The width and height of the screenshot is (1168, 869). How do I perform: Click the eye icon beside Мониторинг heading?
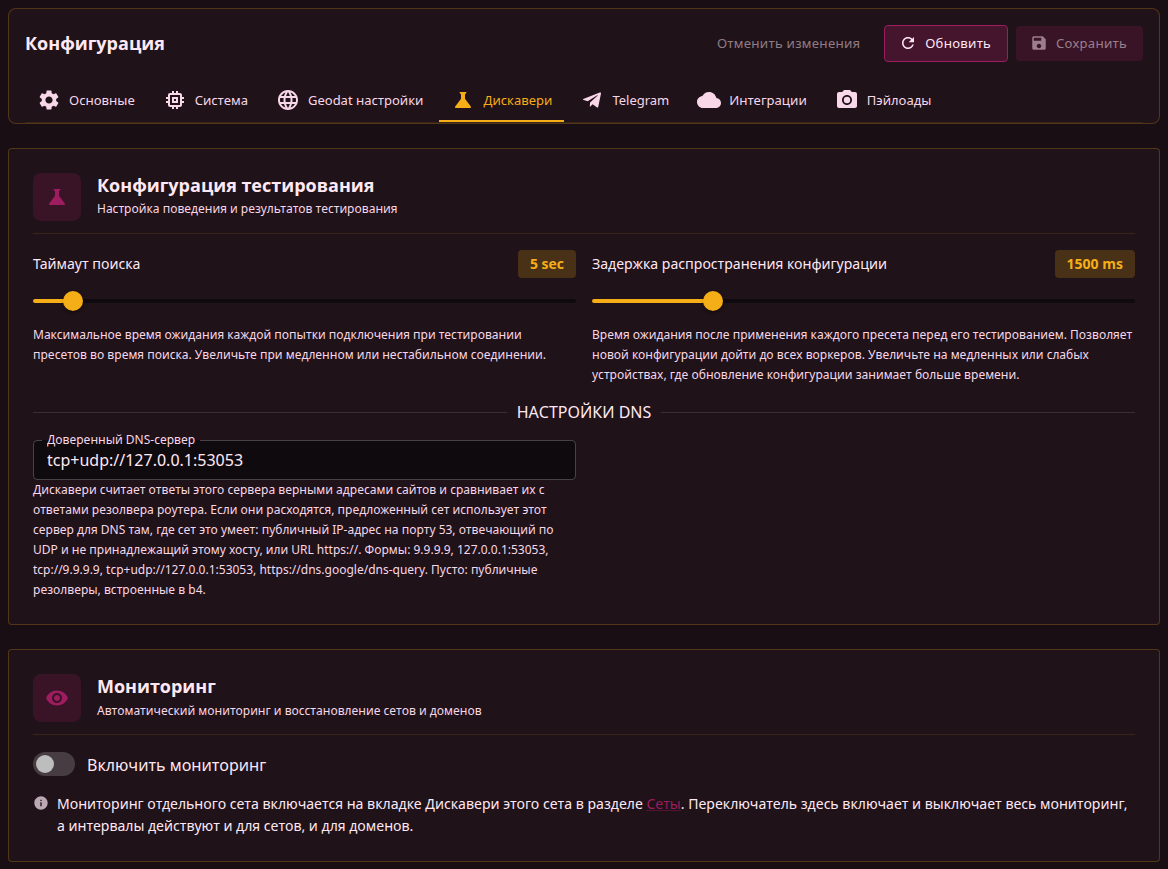coord(57,698)
